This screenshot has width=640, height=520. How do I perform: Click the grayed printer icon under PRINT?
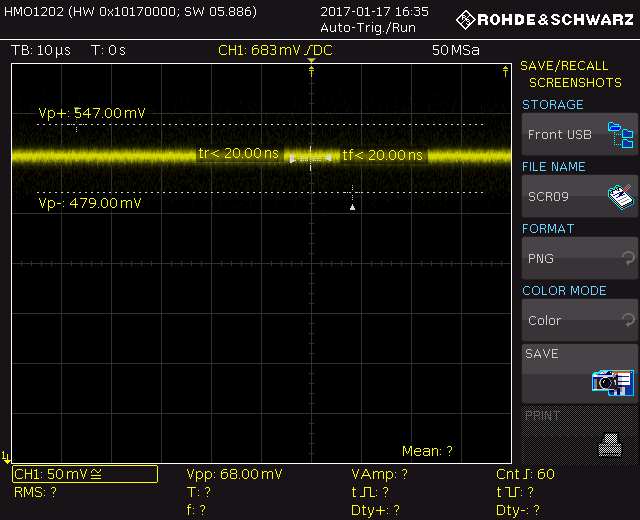click(610, 445)
